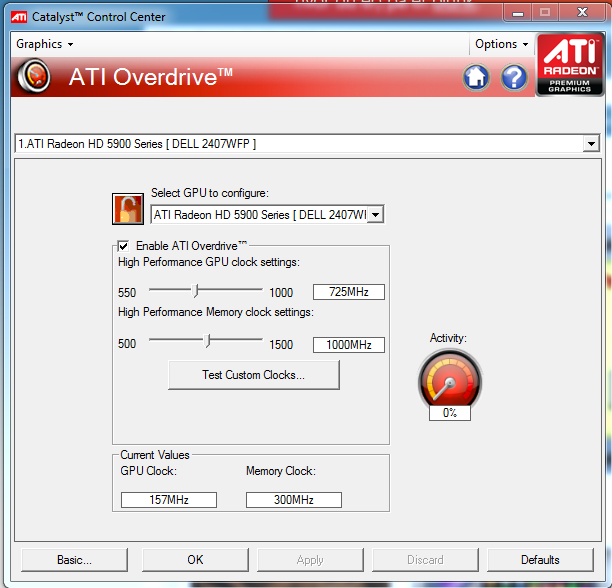Click the 'High Performance GPU clock settings:' label
Screen dimensions: 612x588
tap(209, 262)
